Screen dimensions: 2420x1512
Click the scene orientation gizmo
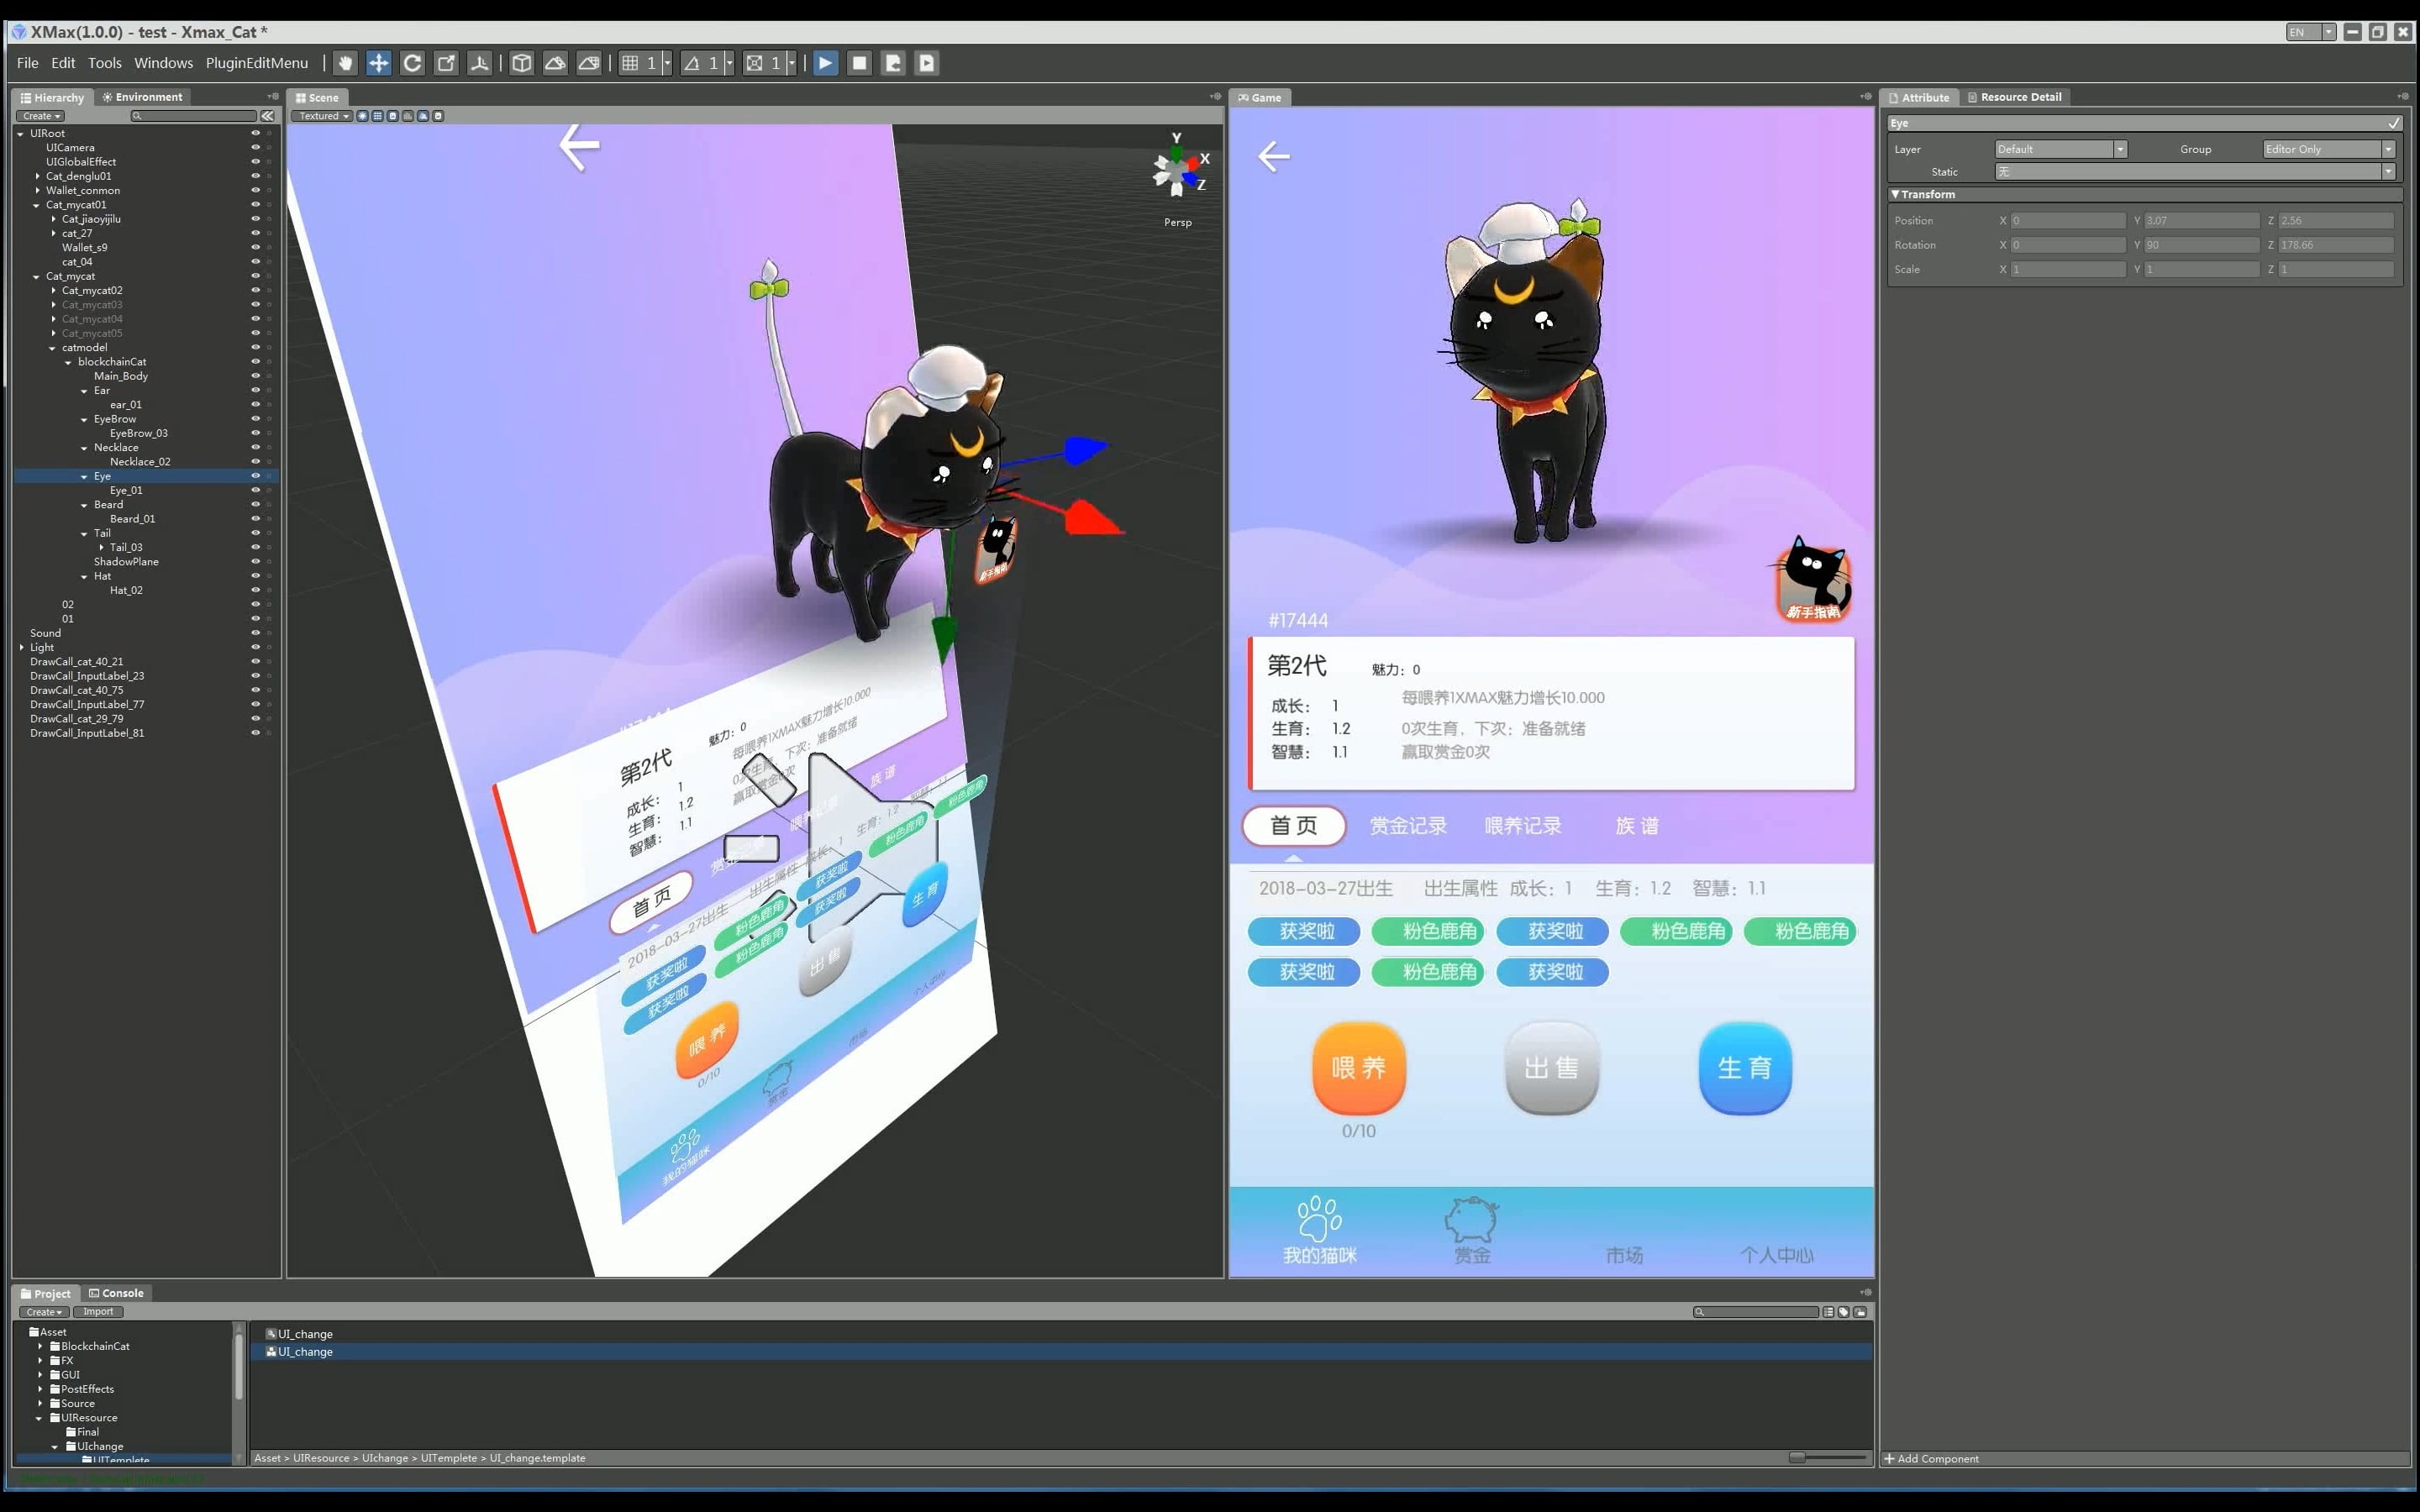click(1178, 171)
